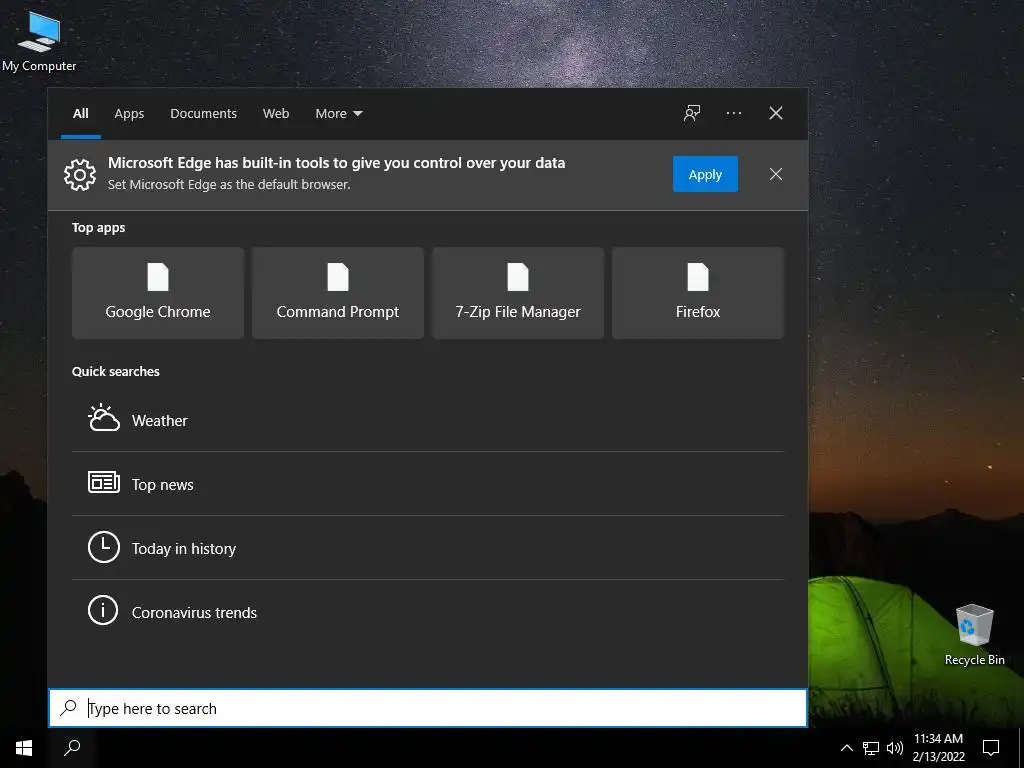1024x768 pixels.
Task: Click the Quick searches heading
Action: coord(116,372)
